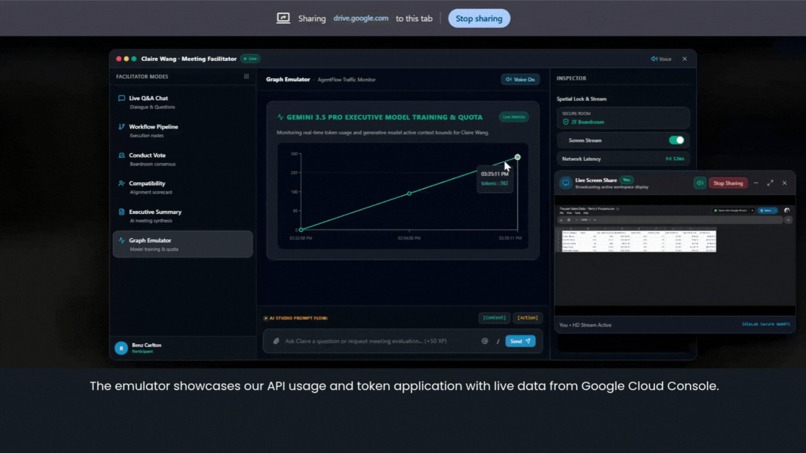Click the red Stop Sharing button
Screen dimensions: 806x453
728,183
